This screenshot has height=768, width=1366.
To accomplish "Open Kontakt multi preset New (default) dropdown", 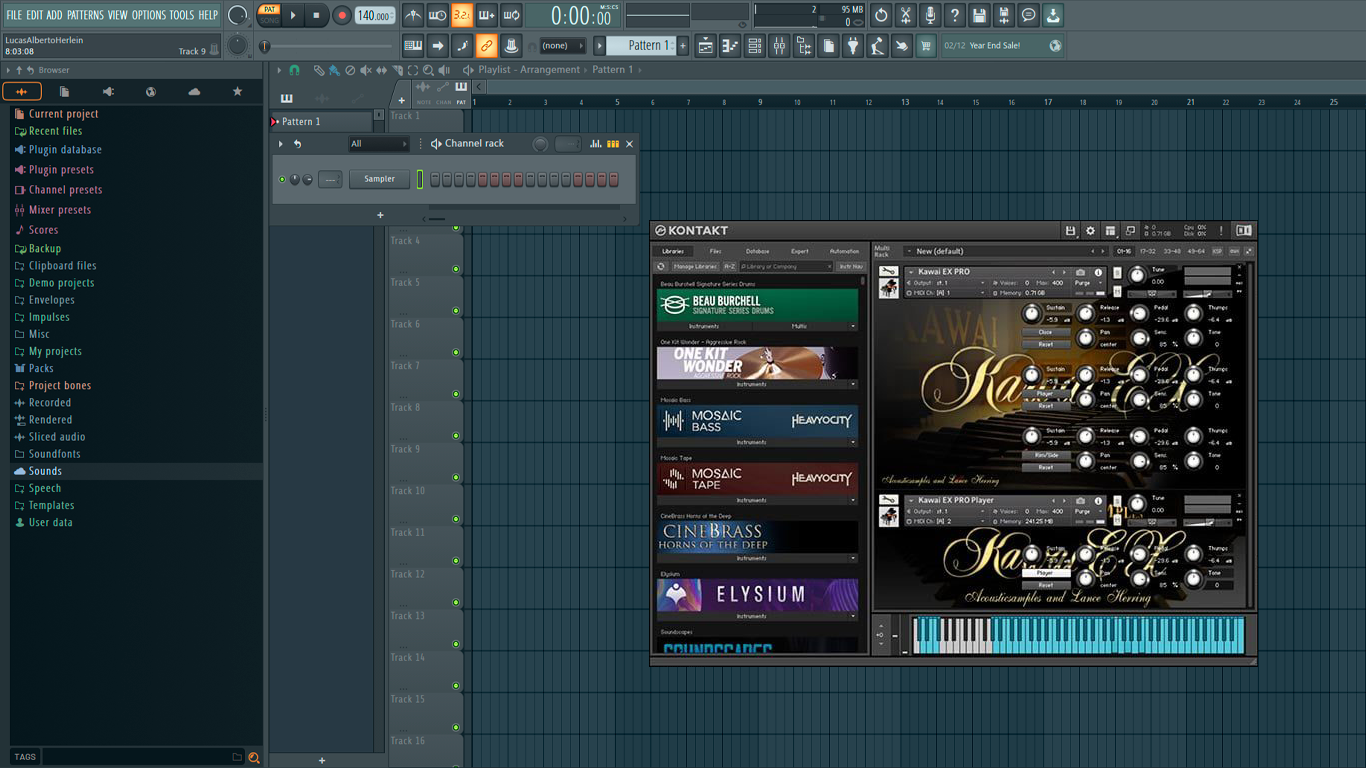I will (1005, 251).
